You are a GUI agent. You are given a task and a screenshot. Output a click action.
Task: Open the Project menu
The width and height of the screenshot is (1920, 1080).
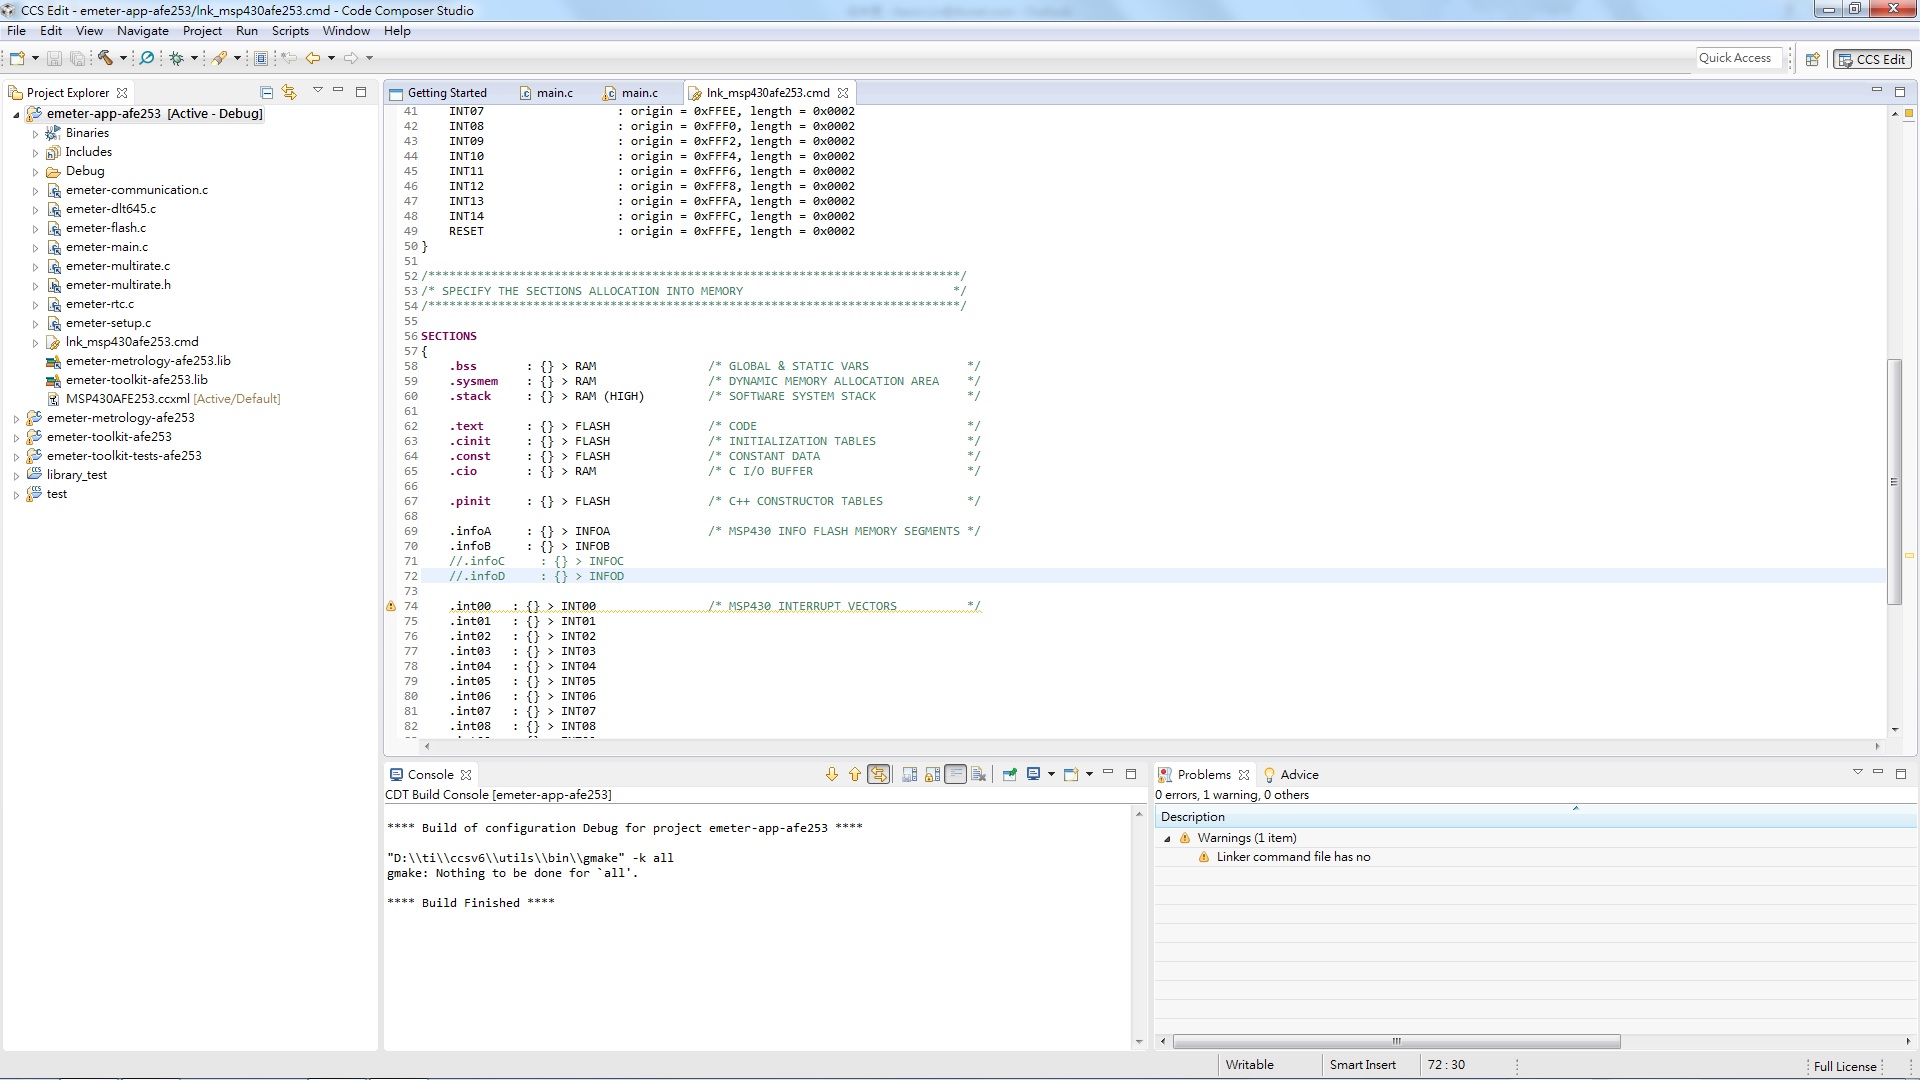point(202,31)
